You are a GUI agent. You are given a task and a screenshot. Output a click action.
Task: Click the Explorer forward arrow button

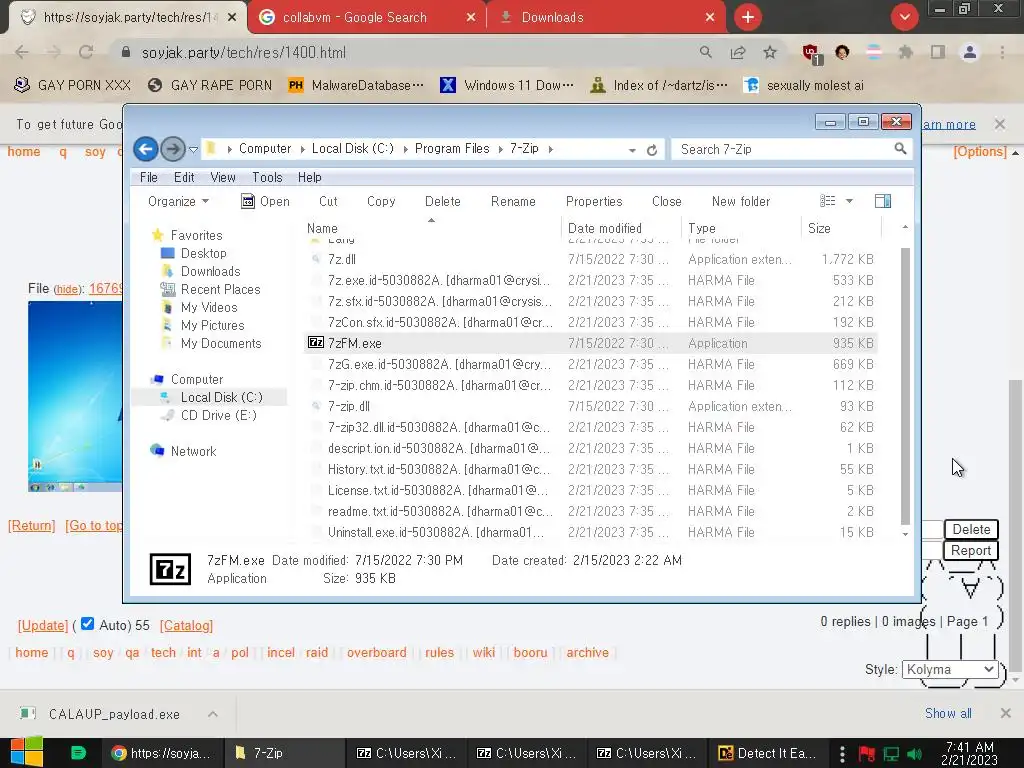[x=173, y=149]
